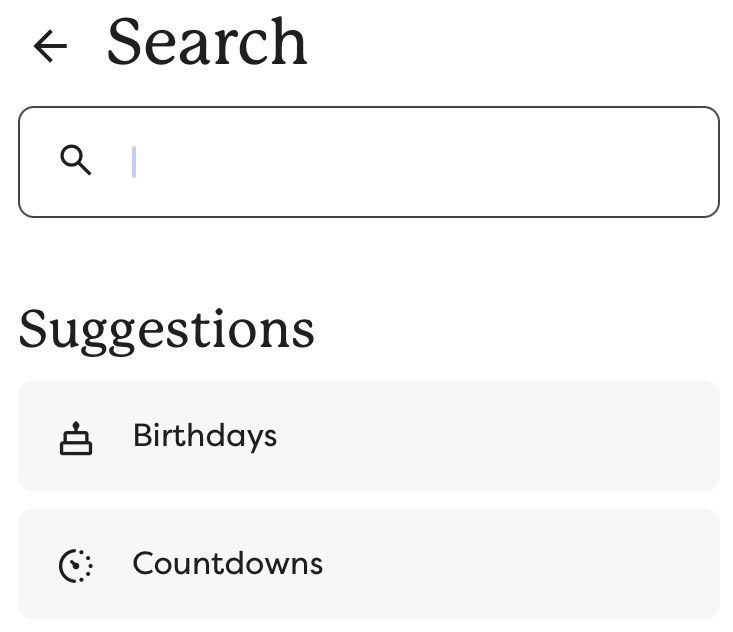733x632 pixels.
Task: Tap the cake icon beside Birthdays
Action: click(x=76, y=438)
